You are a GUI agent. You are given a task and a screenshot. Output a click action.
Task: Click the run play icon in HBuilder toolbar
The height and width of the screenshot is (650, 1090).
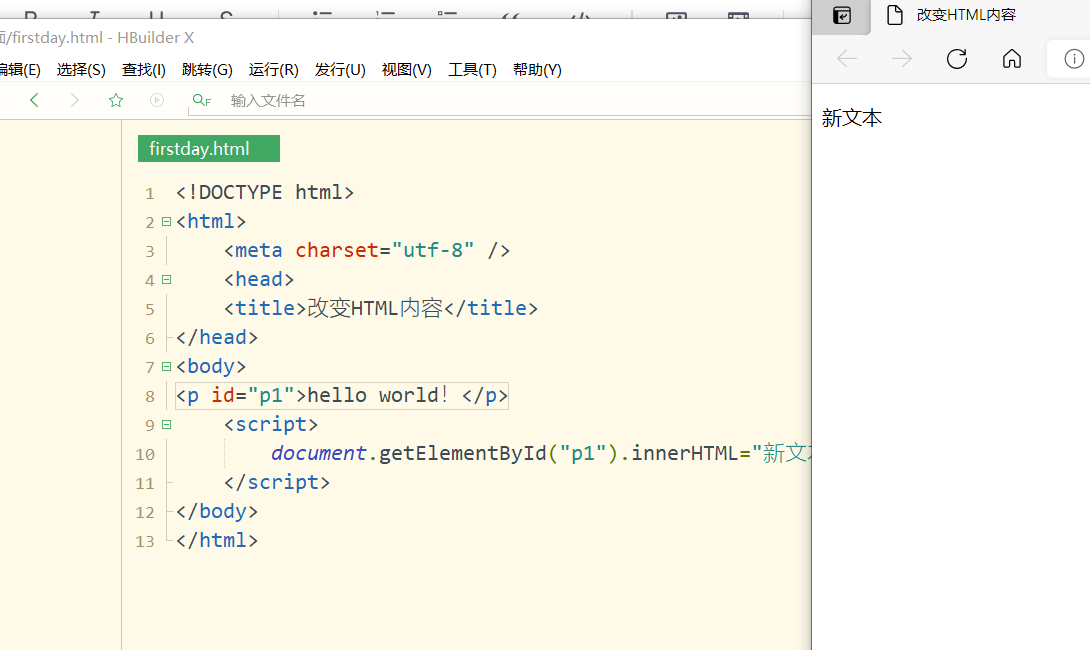157,100
